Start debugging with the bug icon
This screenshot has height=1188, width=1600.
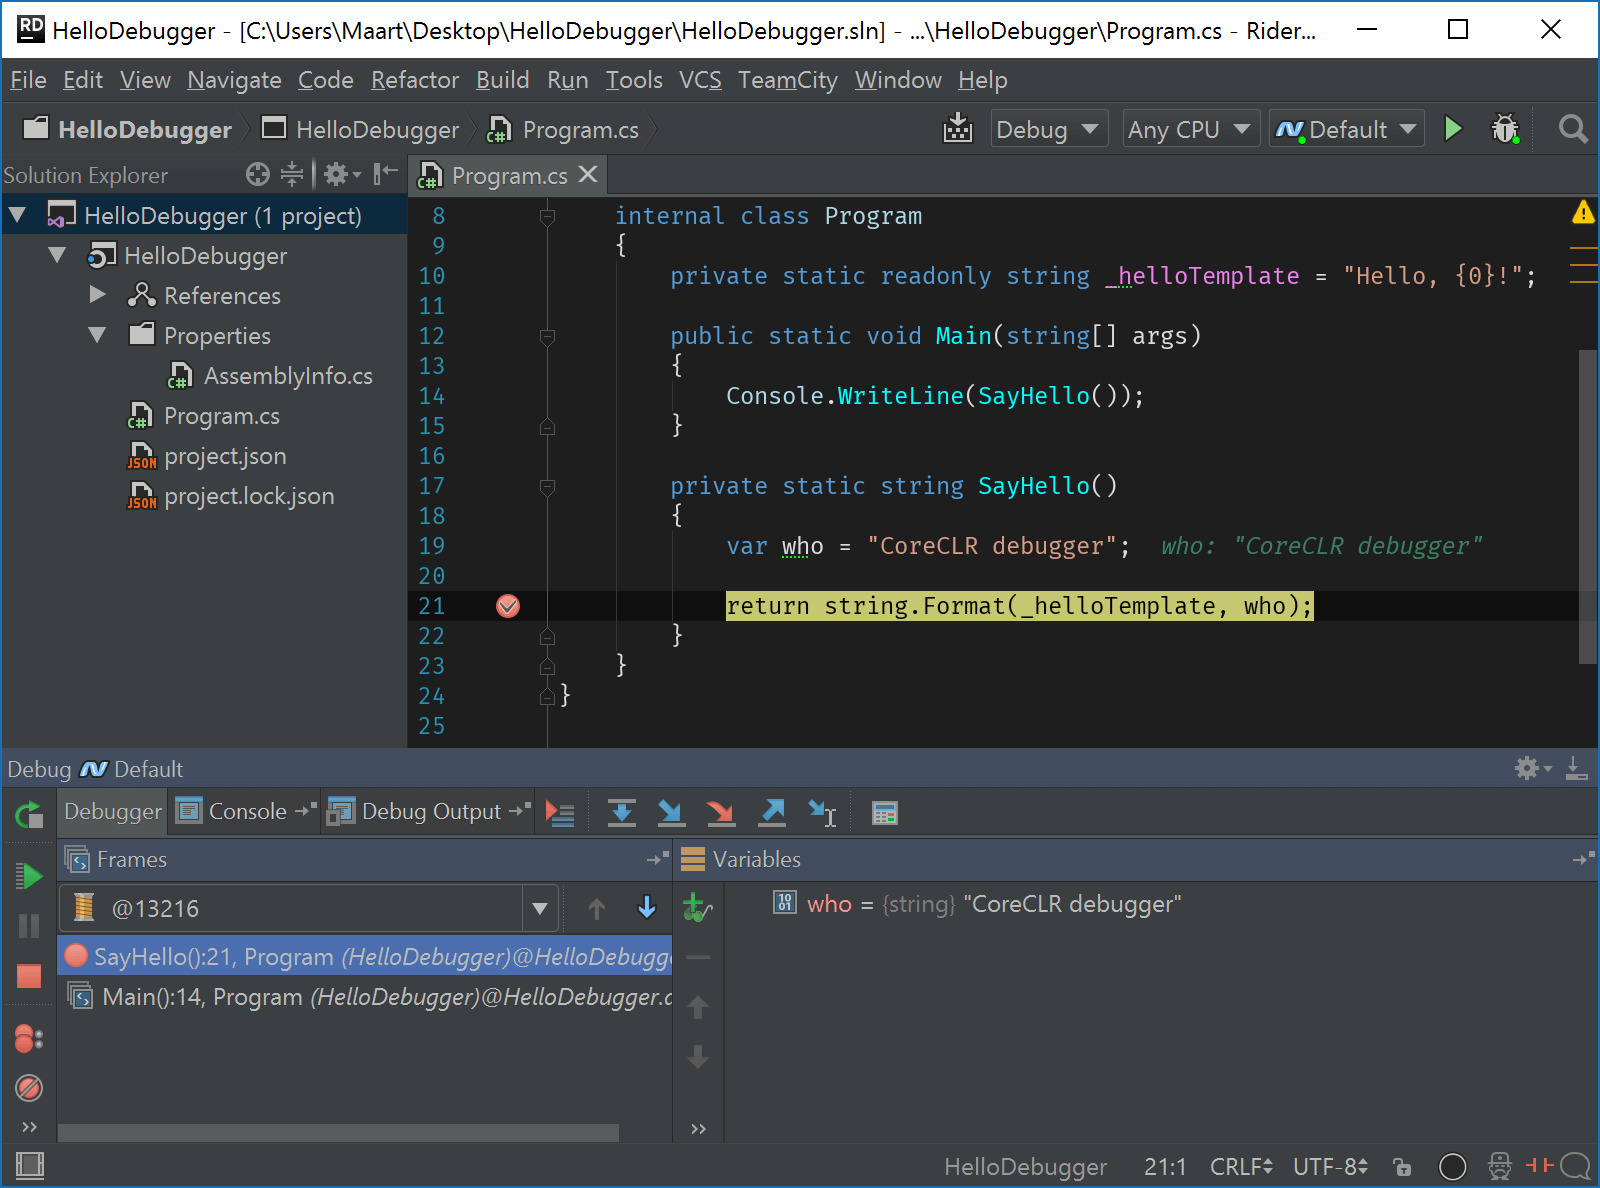coord(1505,129)
